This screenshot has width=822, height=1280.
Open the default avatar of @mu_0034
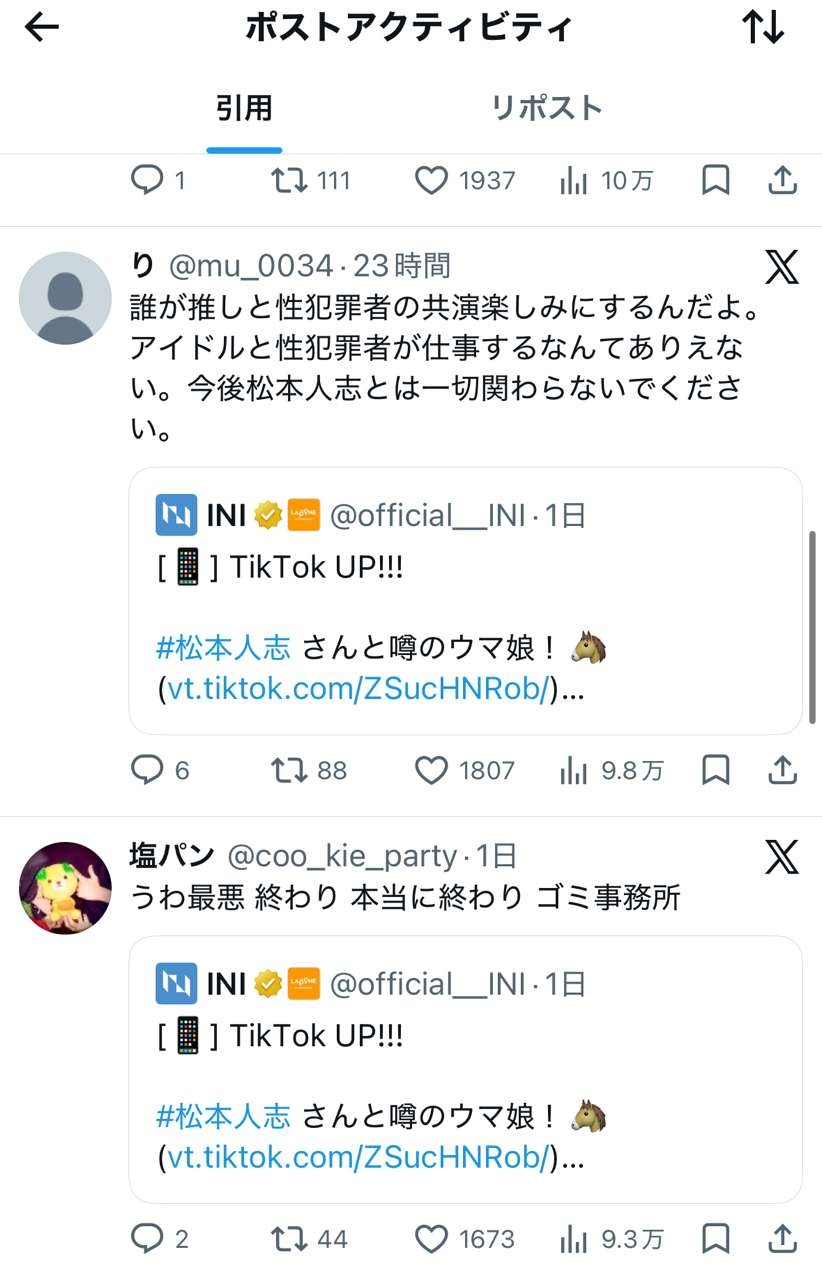(x=66, y=298)
